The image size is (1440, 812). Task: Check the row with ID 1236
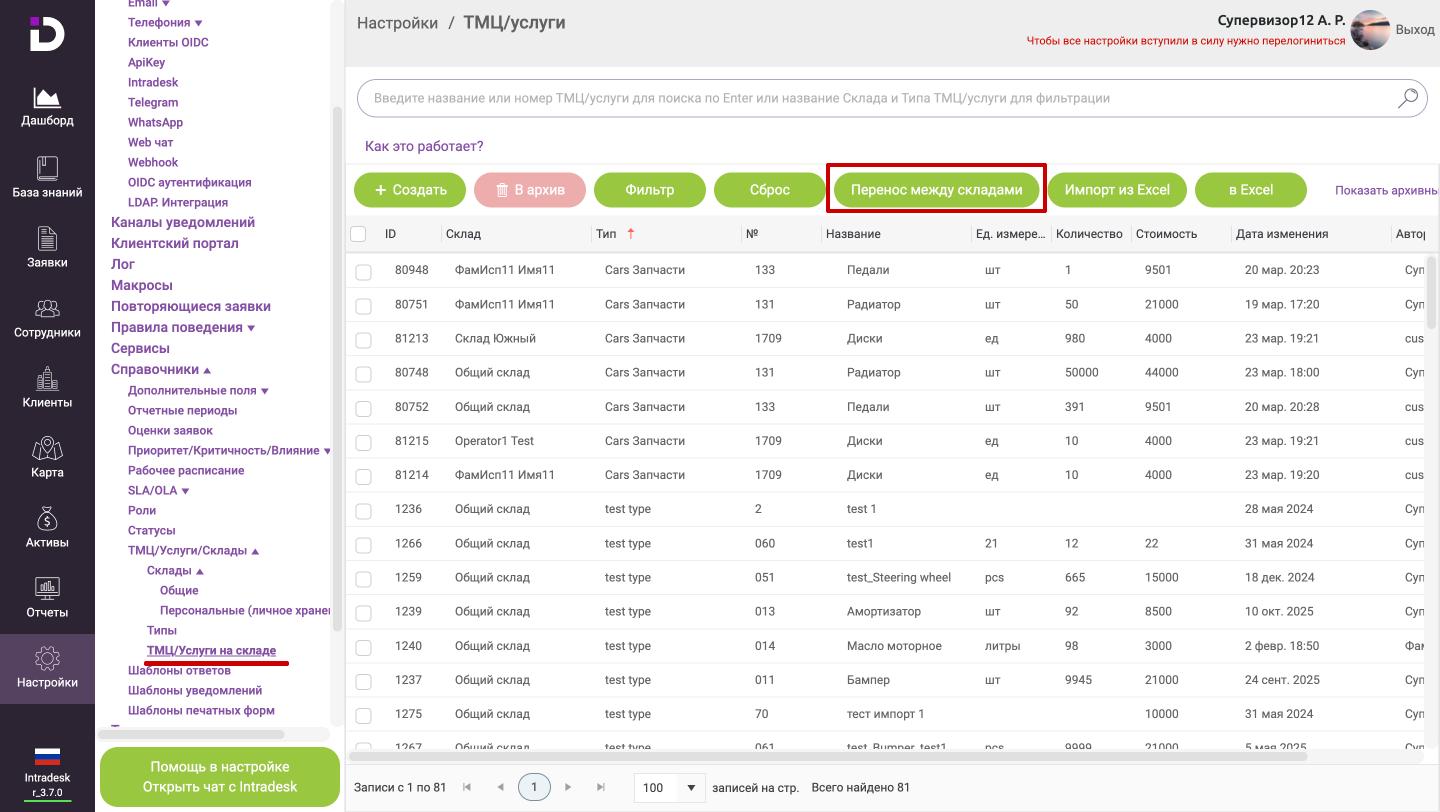pyautogui.click(x=363, y=510)
